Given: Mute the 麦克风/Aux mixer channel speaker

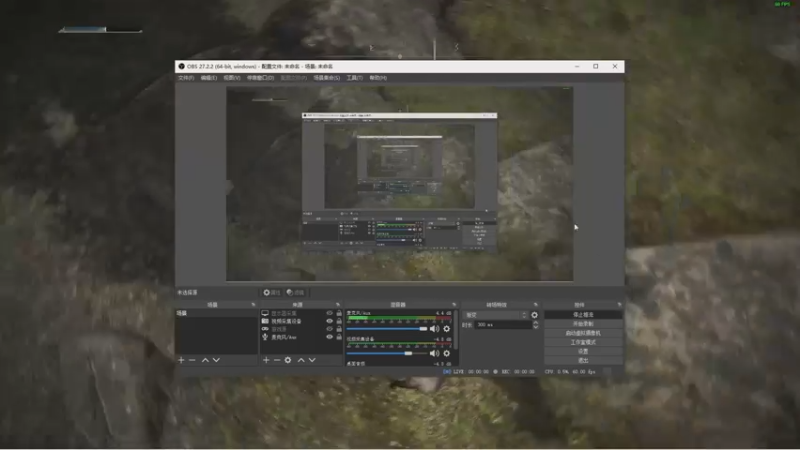Looking at the screenshot, I should pos(434,329).
